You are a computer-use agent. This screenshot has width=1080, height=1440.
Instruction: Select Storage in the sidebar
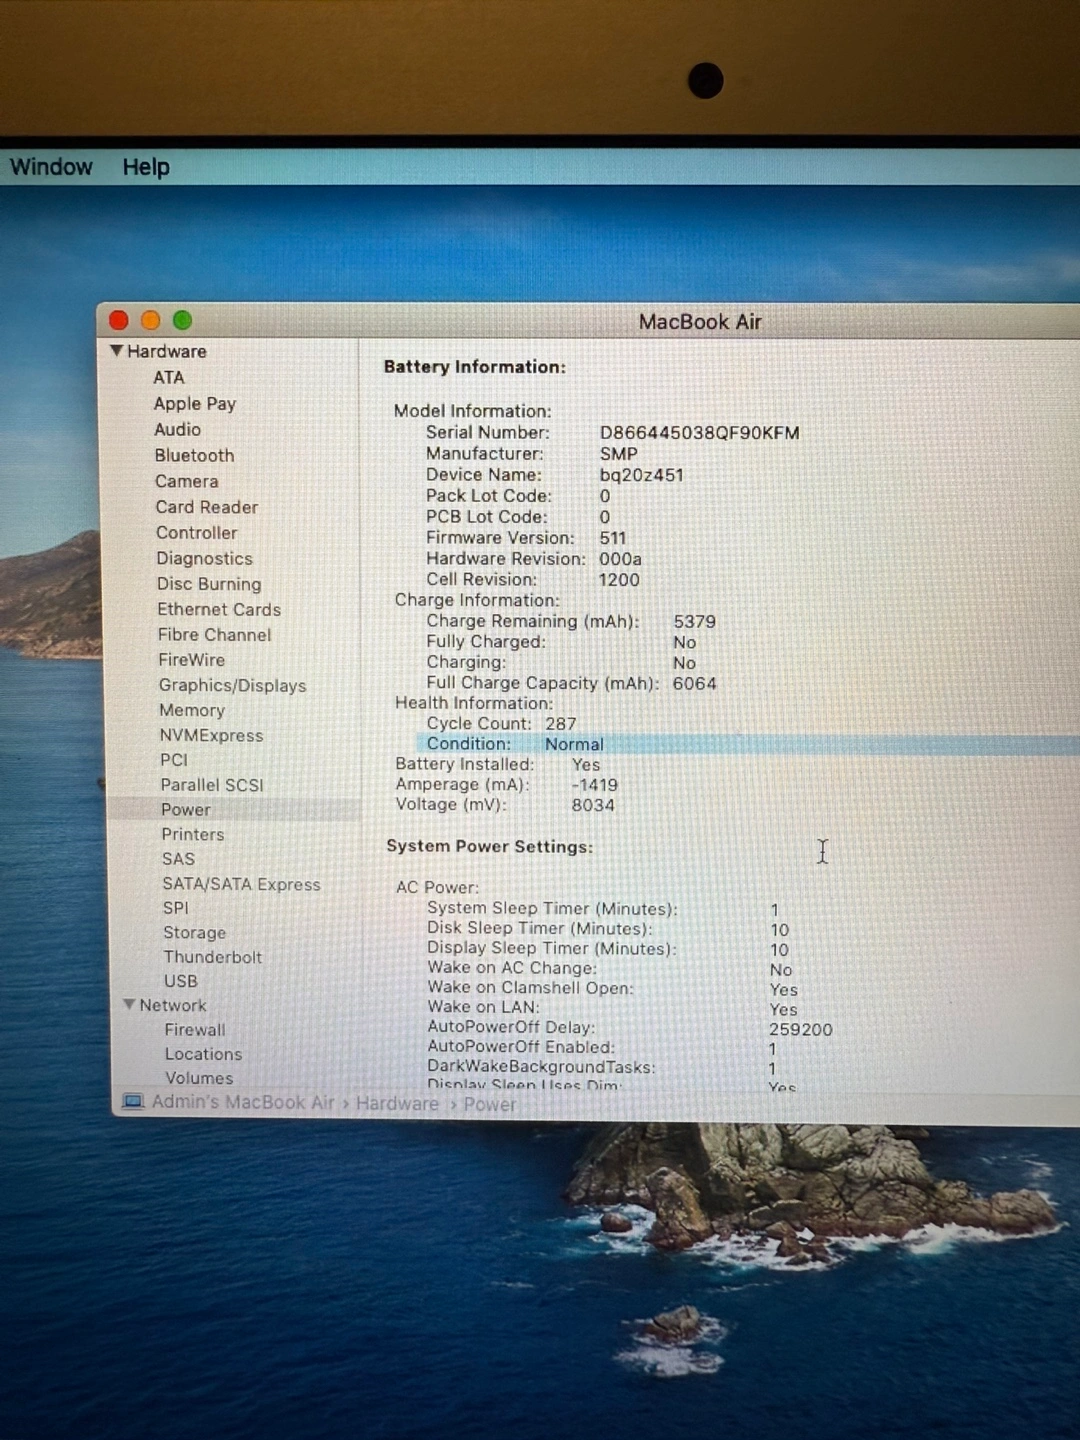[x=195, y=933]
